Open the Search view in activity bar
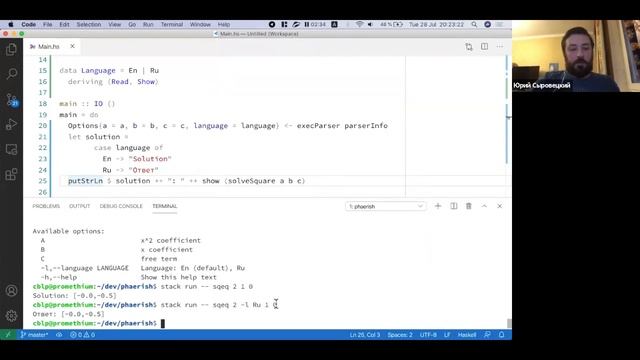Image resolution: width=640 pixels, height=360 pixels. 11,74
